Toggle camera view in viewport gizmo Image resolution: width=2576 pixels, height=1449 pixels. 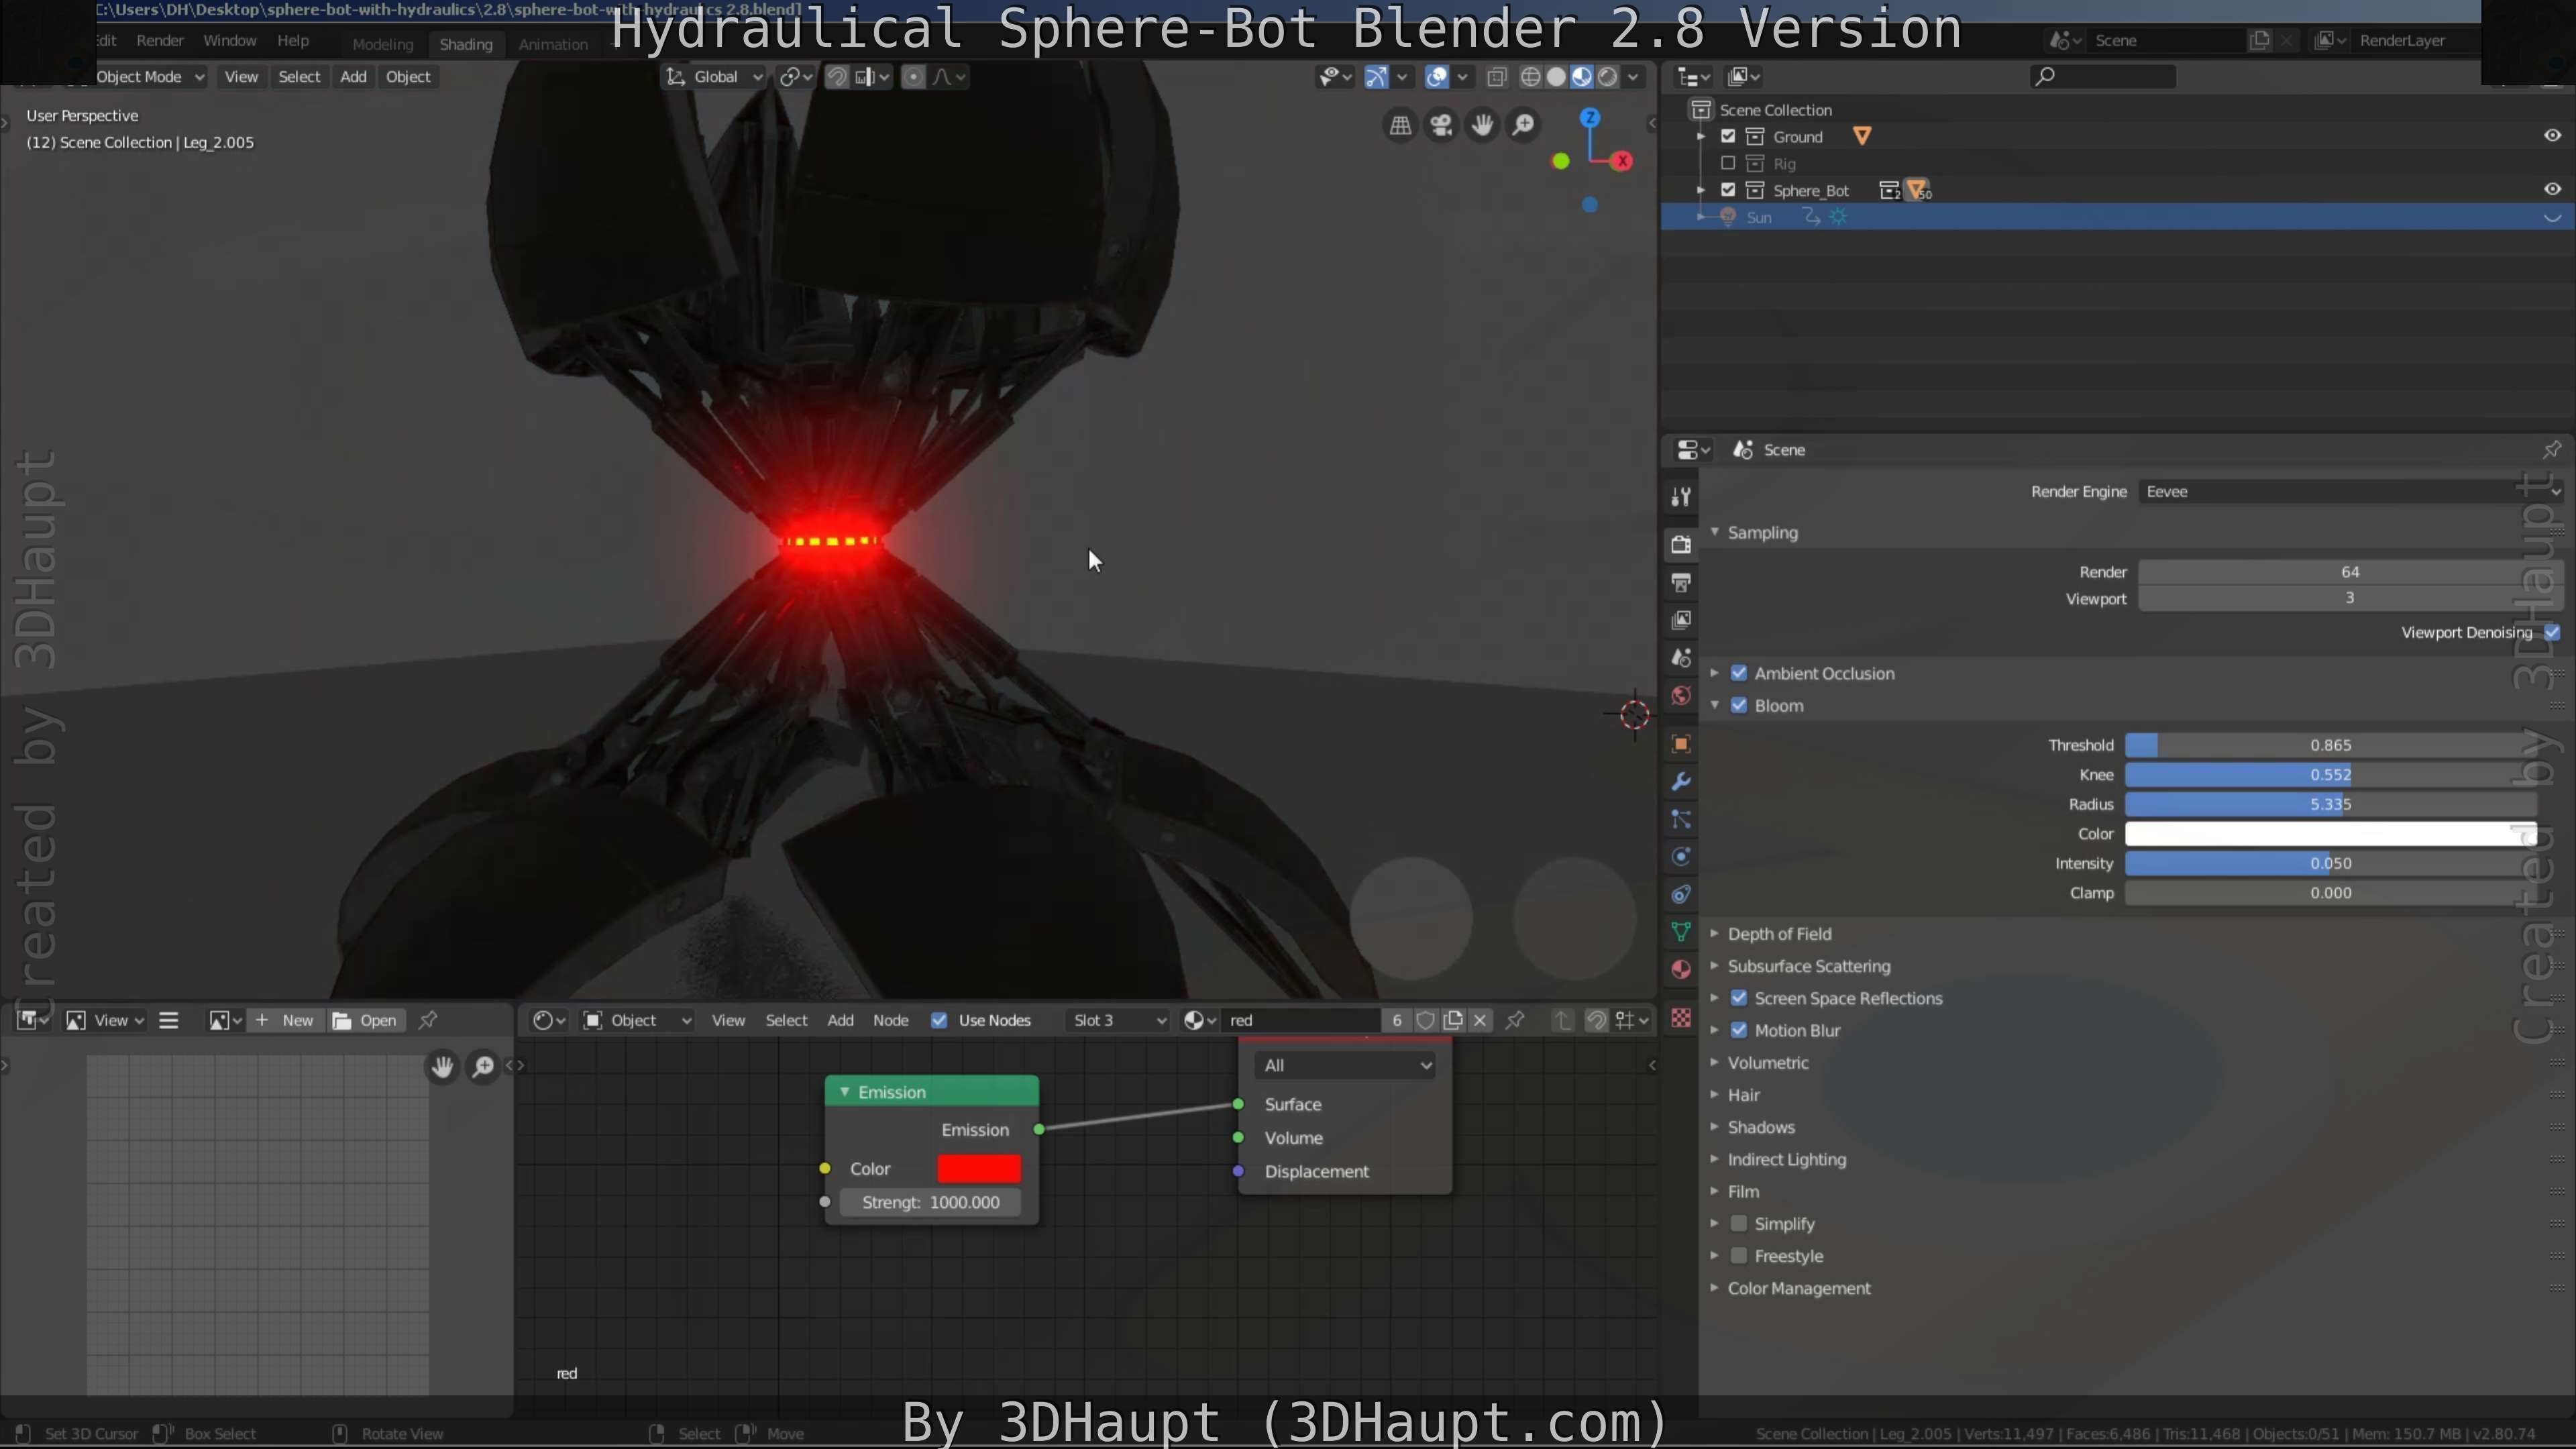(1441, 125)
